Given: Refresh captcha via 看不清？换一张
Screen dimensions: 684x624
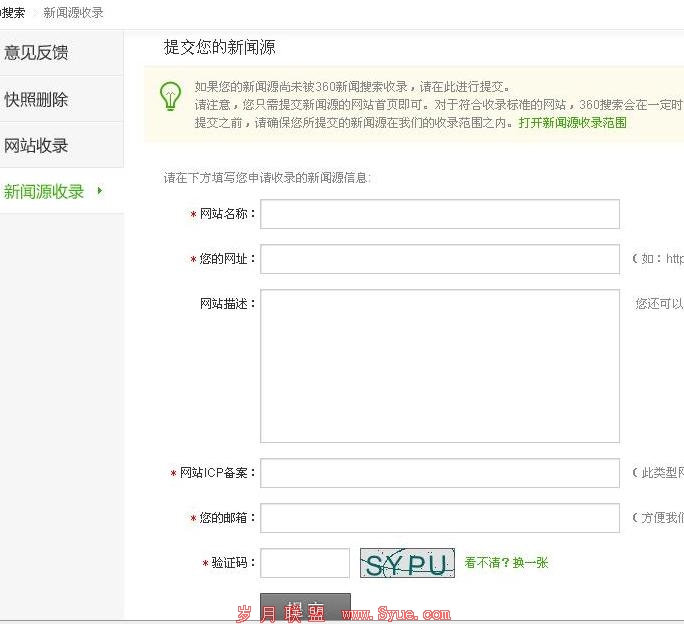Looking at the screenshot, I should pyautogui.click(x=506, y=562).
